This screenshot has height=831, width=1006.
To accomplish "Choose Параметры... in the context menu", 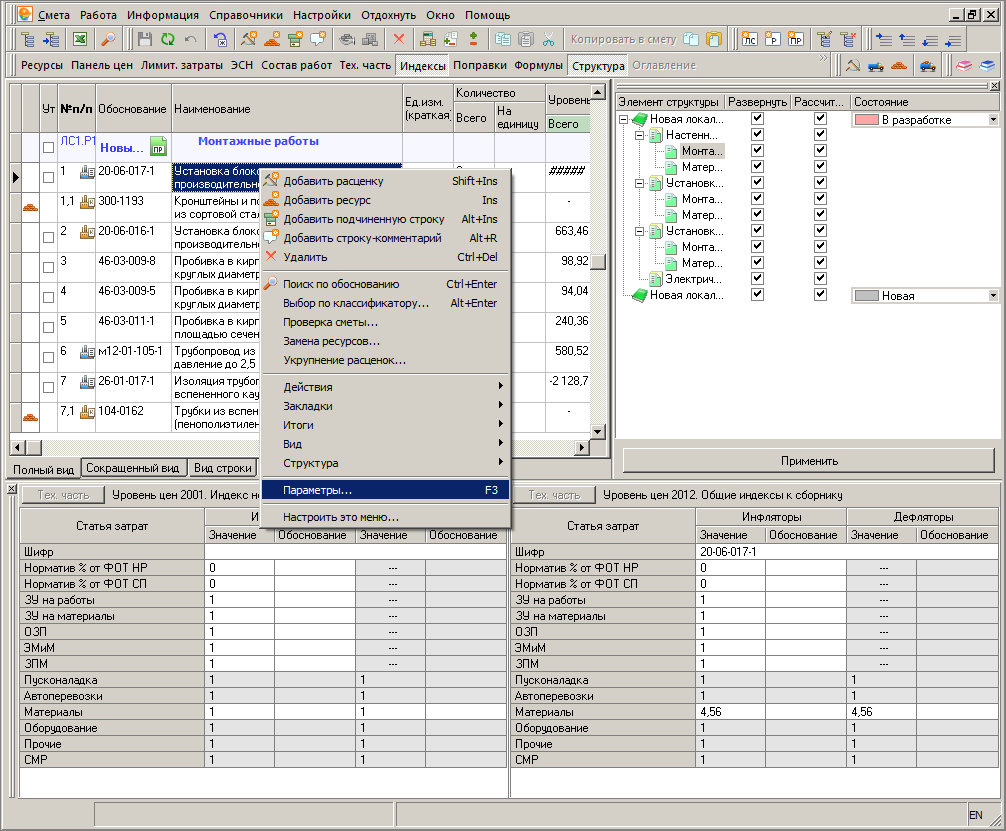I will coord(385,490).
